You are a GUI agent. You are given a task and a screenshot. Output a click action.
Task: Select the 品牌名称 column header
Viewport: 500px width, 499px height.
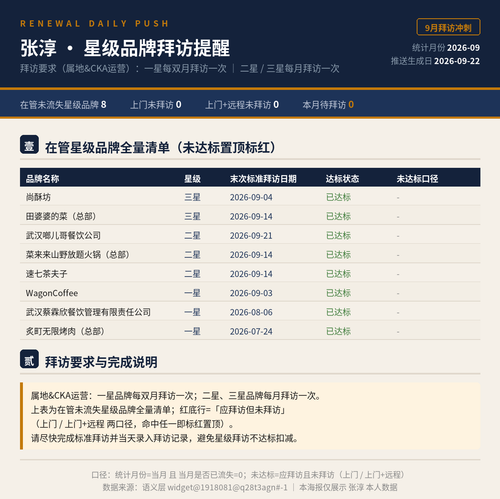42,179
